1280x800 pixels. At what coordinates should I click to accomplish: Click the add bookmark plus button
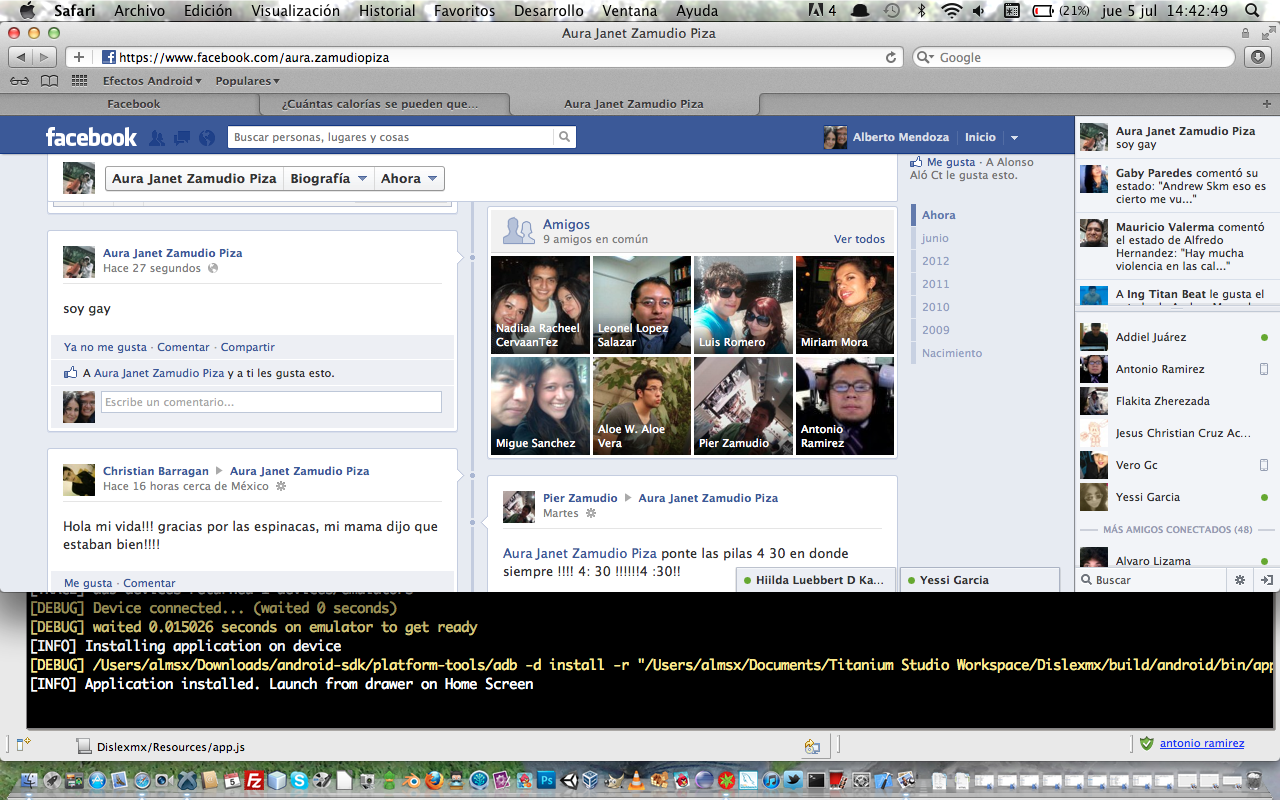point(79,57)
